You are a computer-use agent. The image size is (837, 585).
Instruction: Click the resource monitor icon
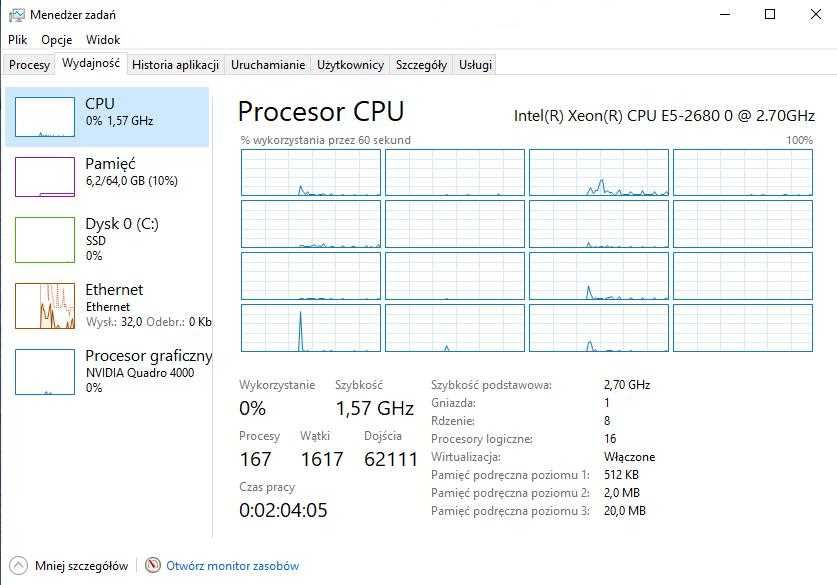(x=153, y=565)
